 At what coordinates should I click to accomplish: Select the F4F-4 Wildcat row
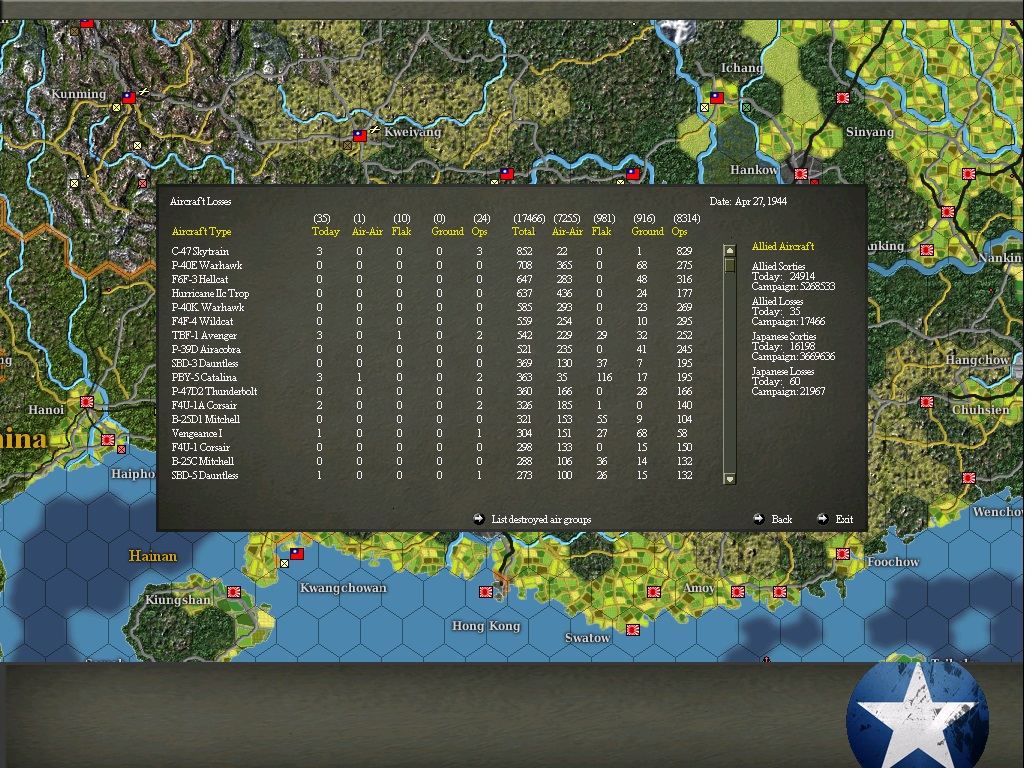pos(434,321)
